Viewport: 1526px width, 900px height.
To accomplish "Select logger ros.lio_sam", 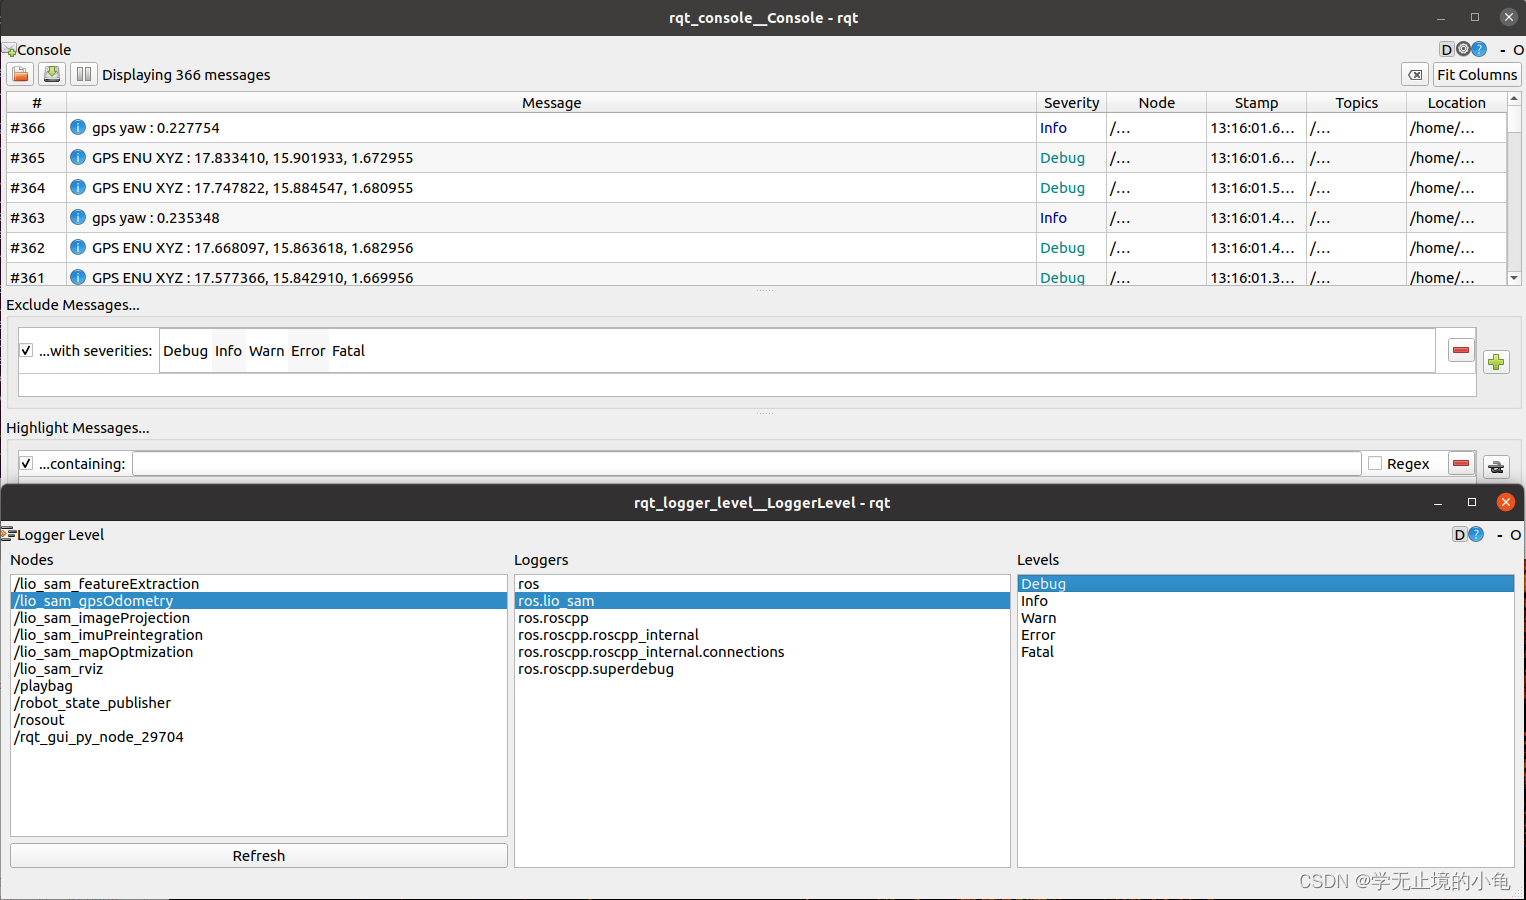I will click(x=762, y=601).
